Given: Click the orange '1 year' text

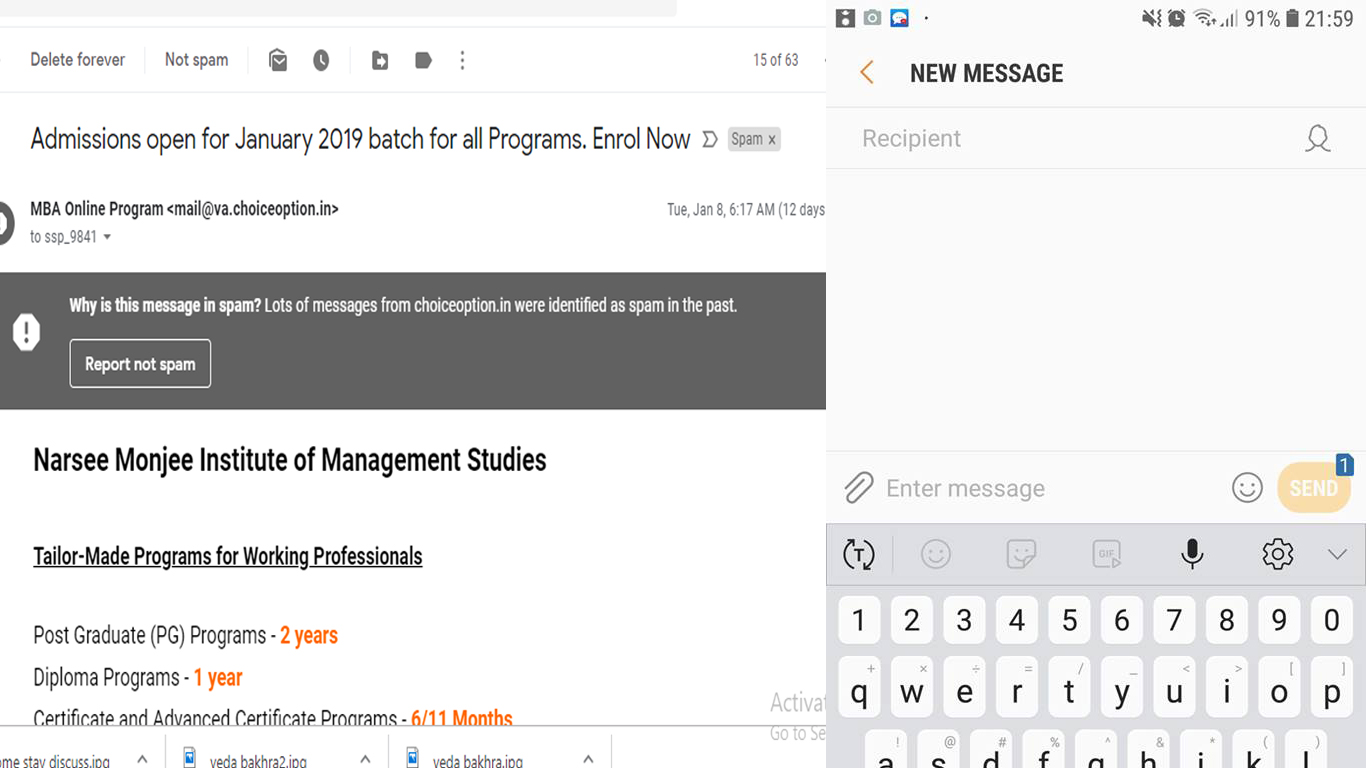Looking at the screenshot, I should coord(218,678).
